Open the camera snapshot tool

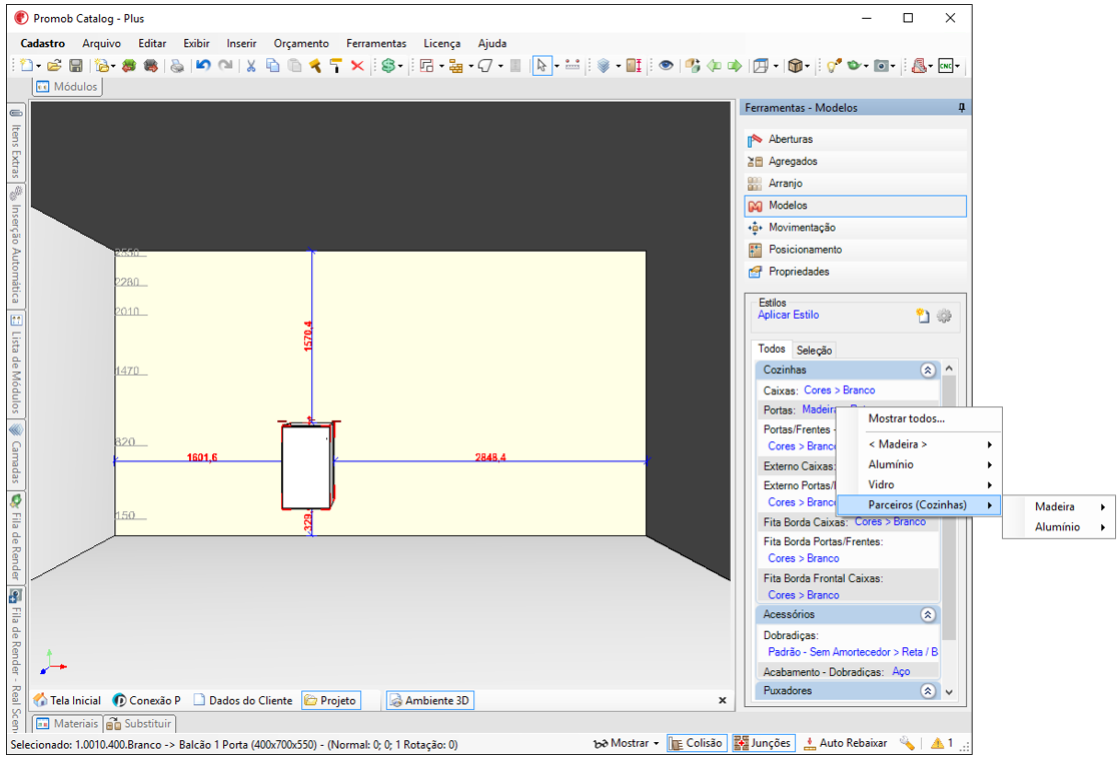click(x=881, y=66)
